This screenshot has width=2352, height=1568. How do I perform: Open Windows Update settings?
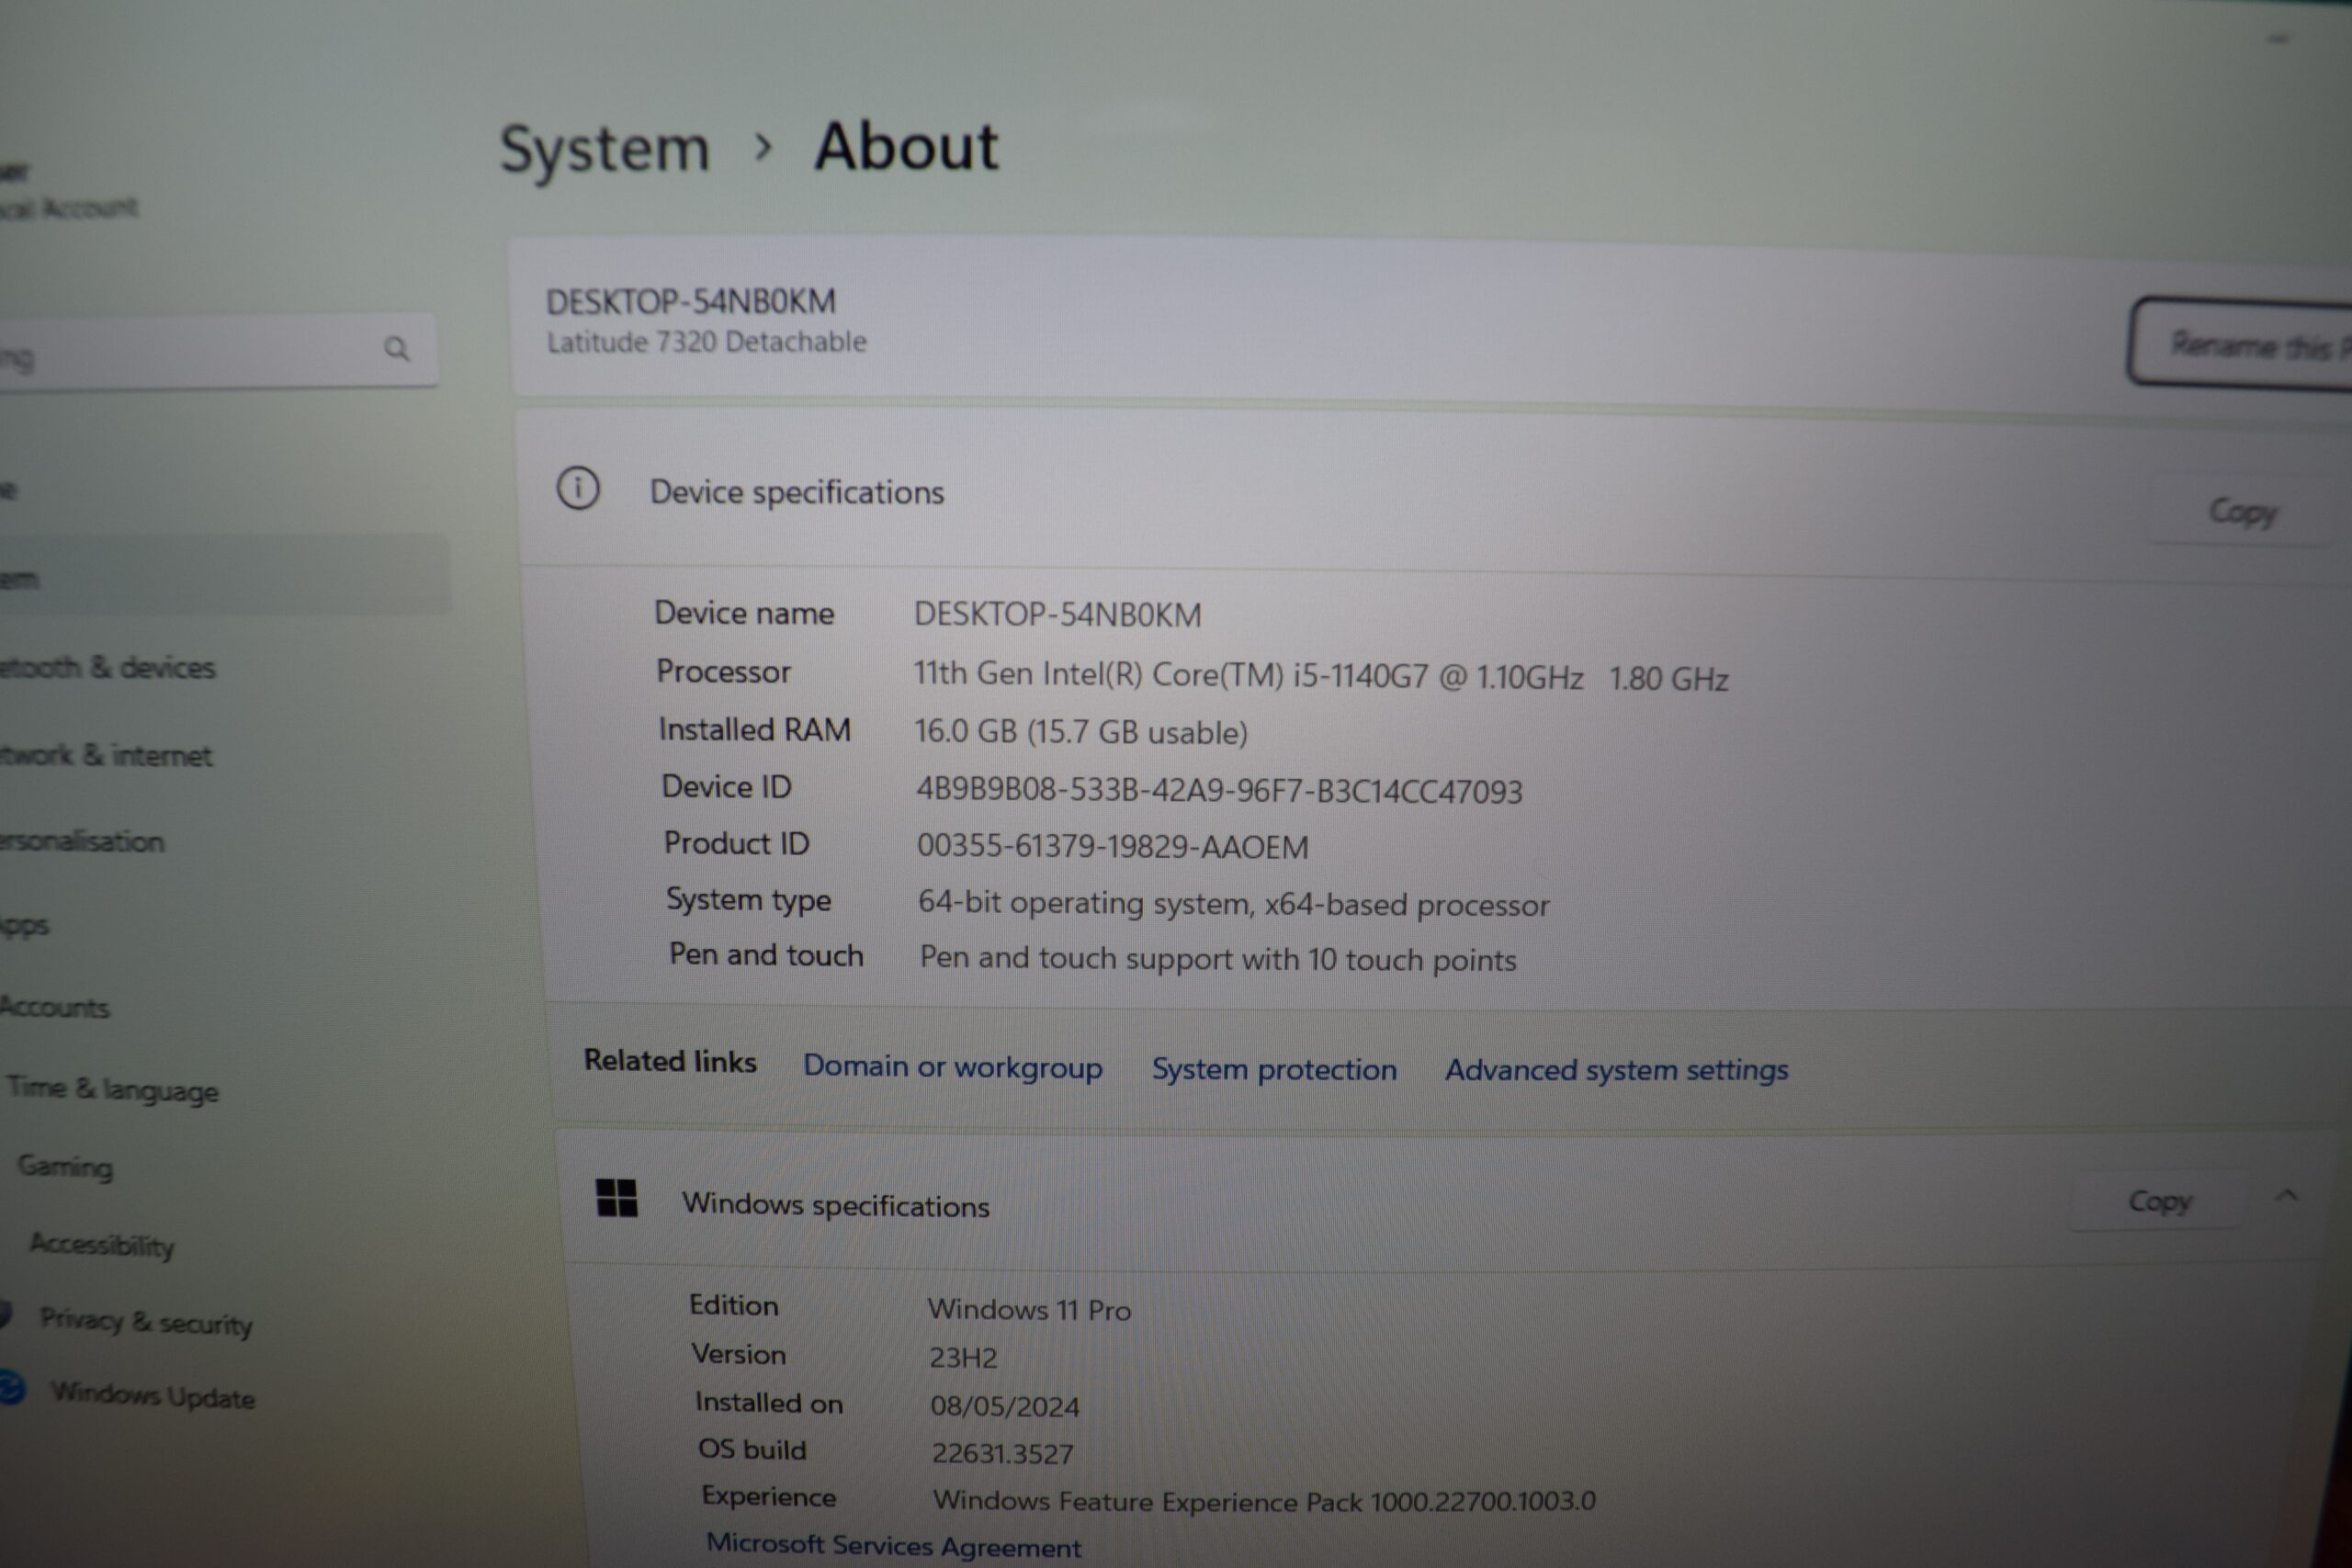(152, 1394)
